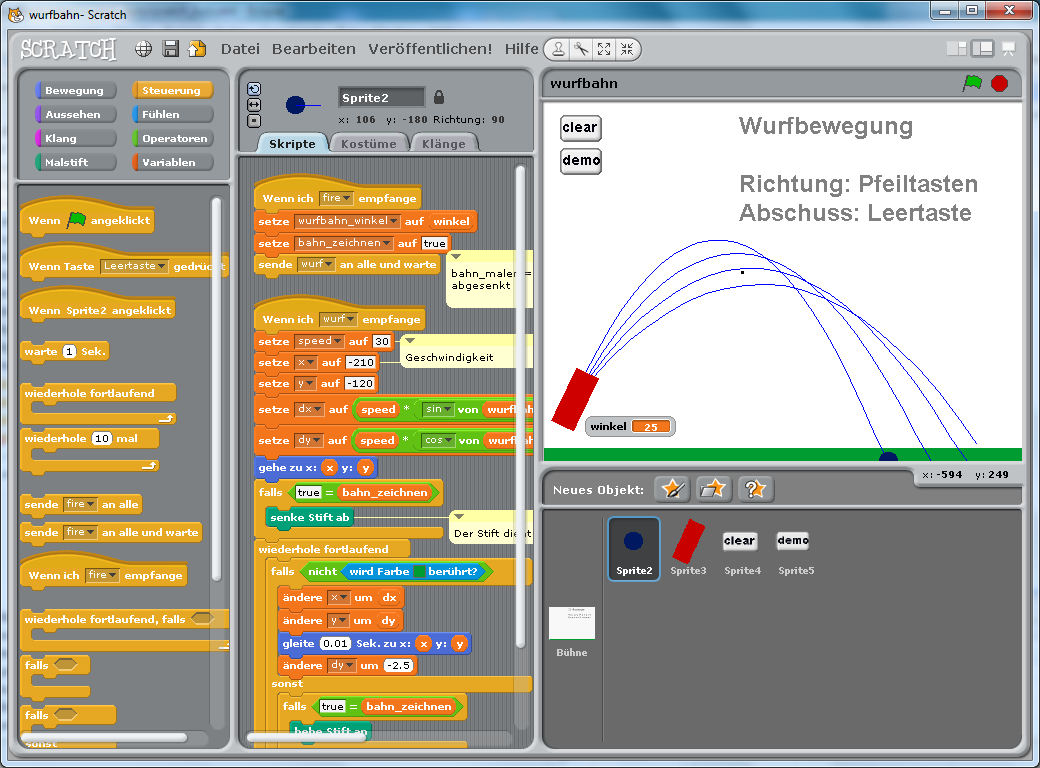Enter presentation mode
Viewport: 1040px width, 768px height.
pyautogui.click(x=1009, y=48)
